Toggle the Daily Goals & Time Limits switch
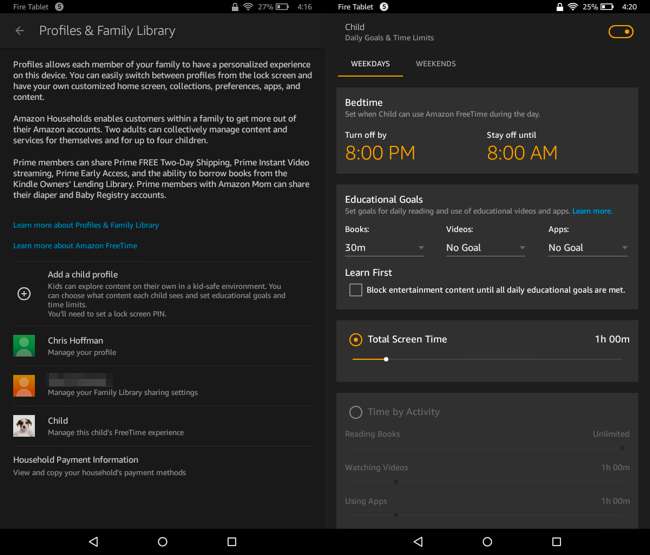This screenshot has height=555, width=650. 620,32
